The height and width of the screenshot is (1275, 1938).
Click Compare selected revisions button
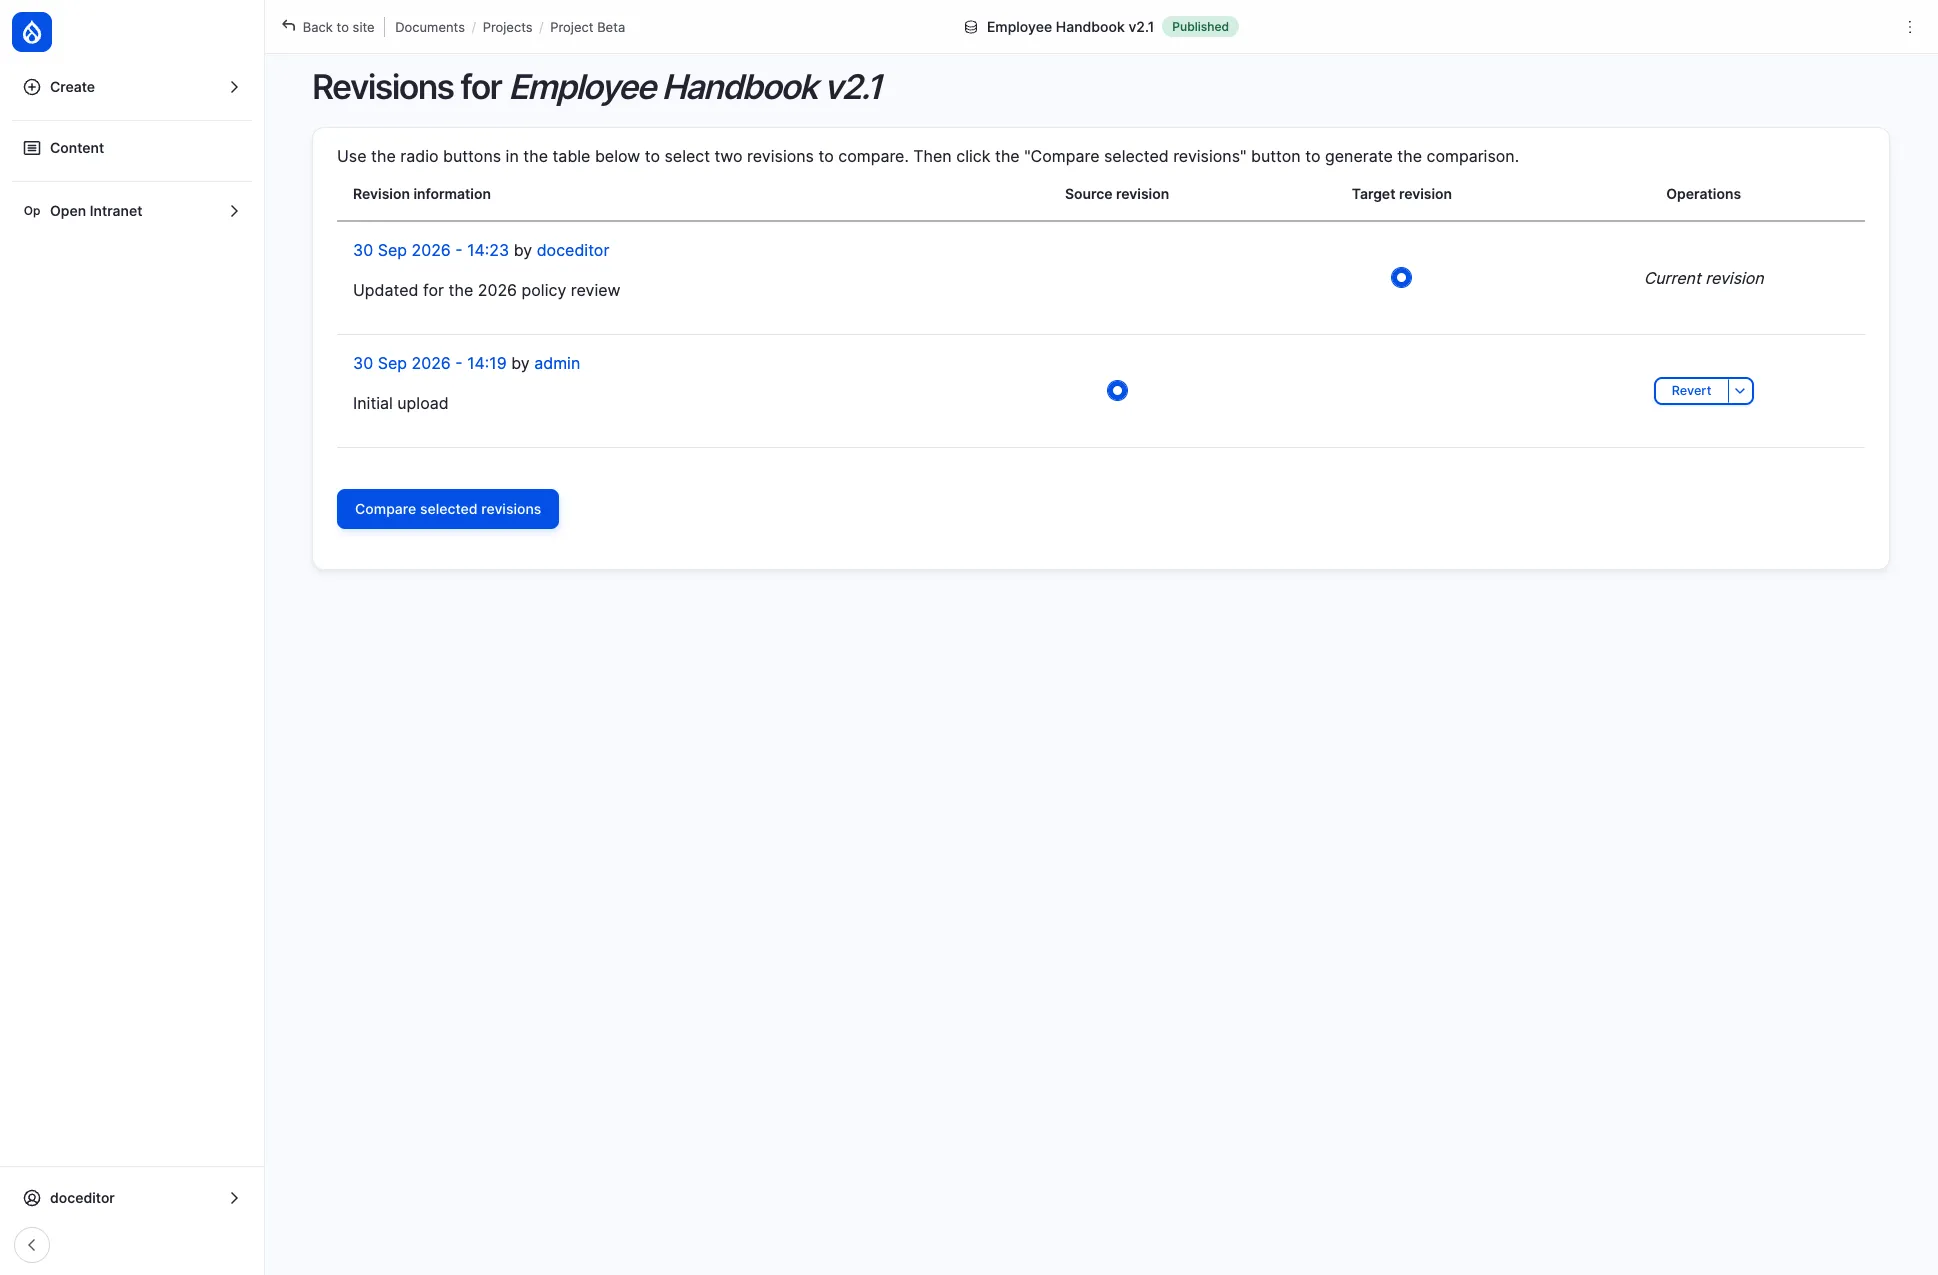pos(448,509)
